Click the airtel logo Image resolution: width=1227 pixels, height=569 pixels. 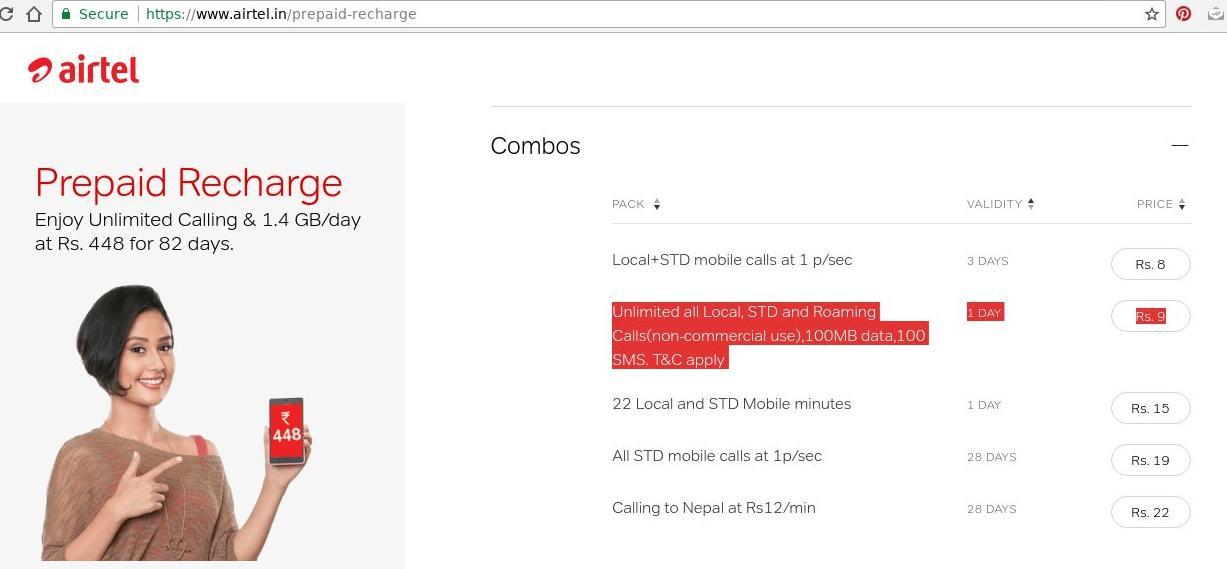point(84,69)
